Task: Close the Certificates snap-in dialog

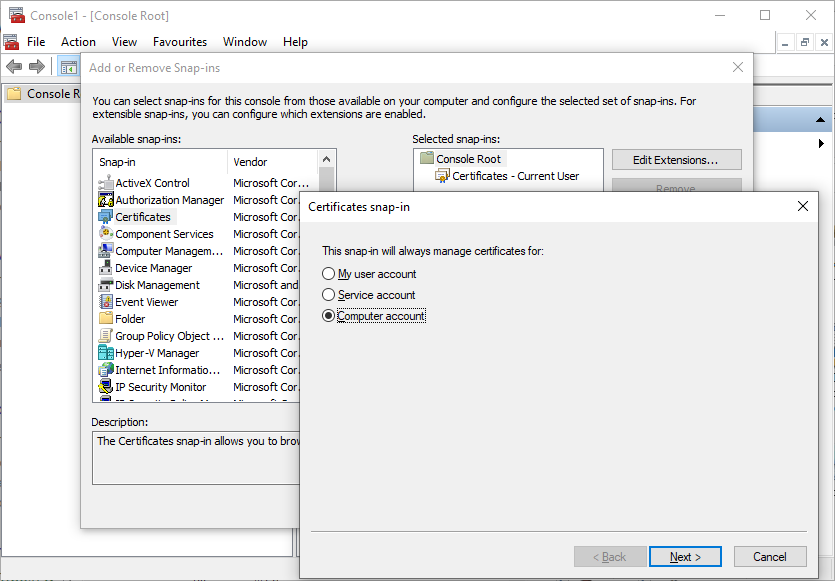Action: [803, 206]
